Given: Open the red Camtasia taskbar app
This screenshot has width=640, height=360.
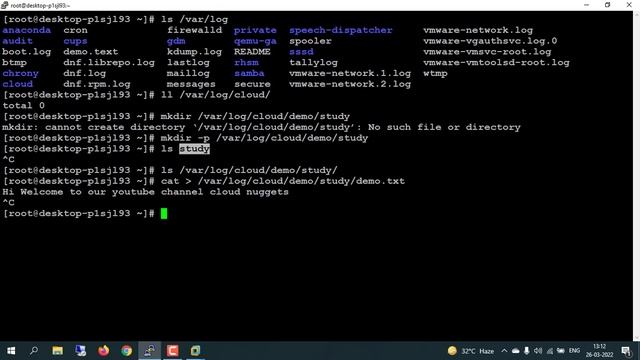Looking at the screenshot, I should (x=172, y=351).
